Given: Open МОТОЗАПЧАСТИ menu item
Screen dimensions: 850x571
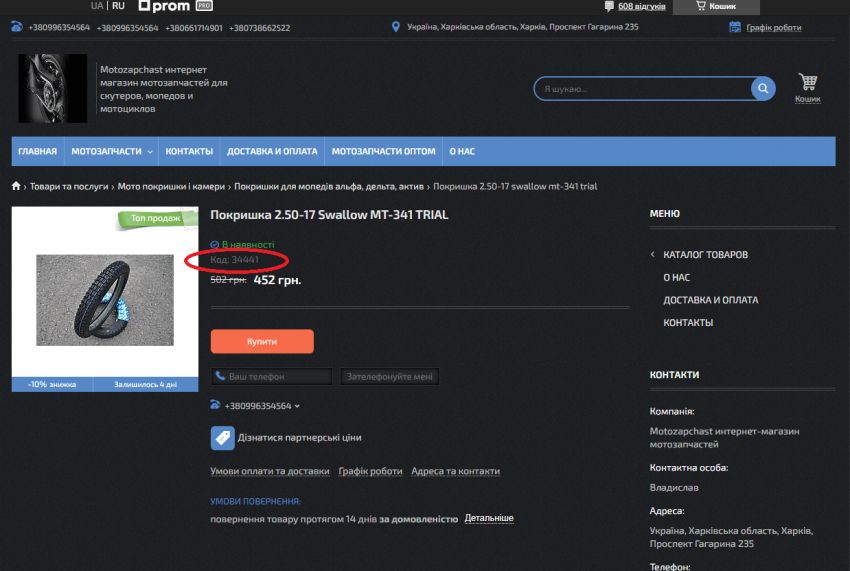Looking at the screenshot, I should click(106, 151).
